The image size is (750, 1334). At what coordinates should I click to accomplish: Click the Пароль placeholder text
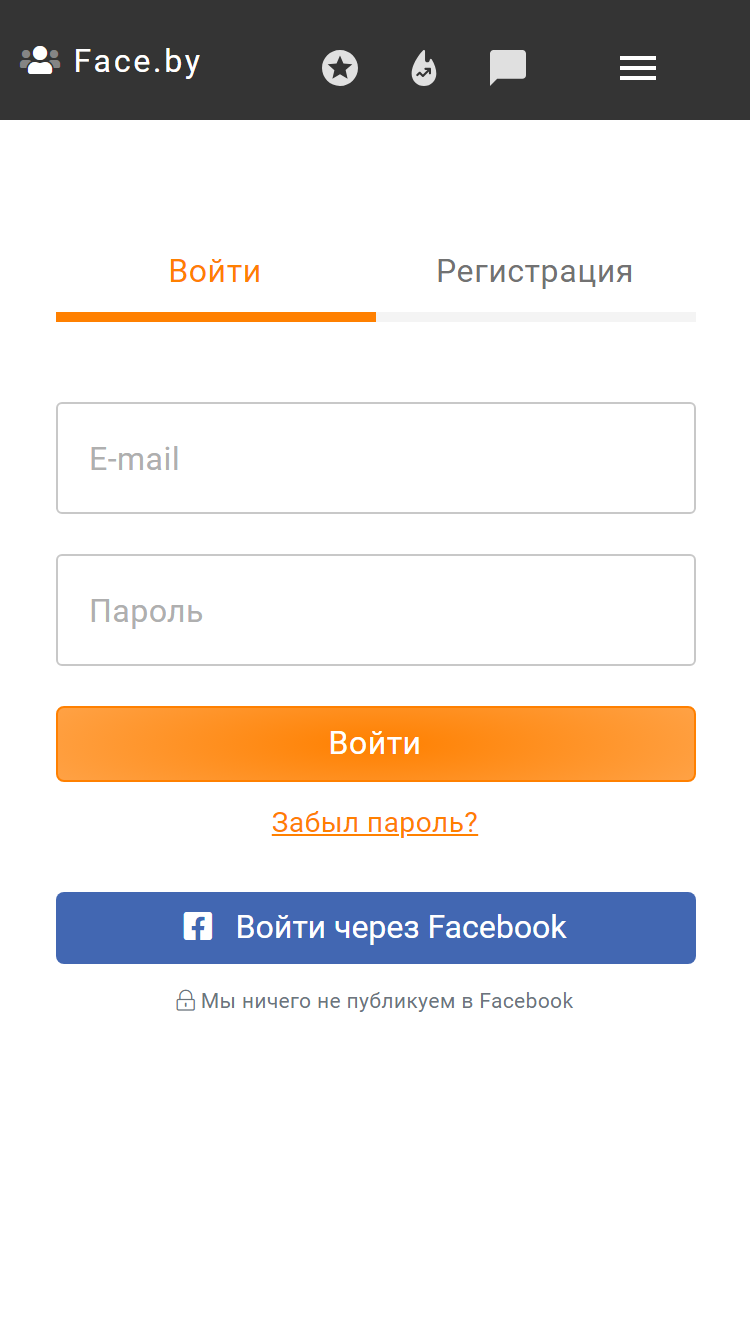pyautogui.click(x=146, y=611)
